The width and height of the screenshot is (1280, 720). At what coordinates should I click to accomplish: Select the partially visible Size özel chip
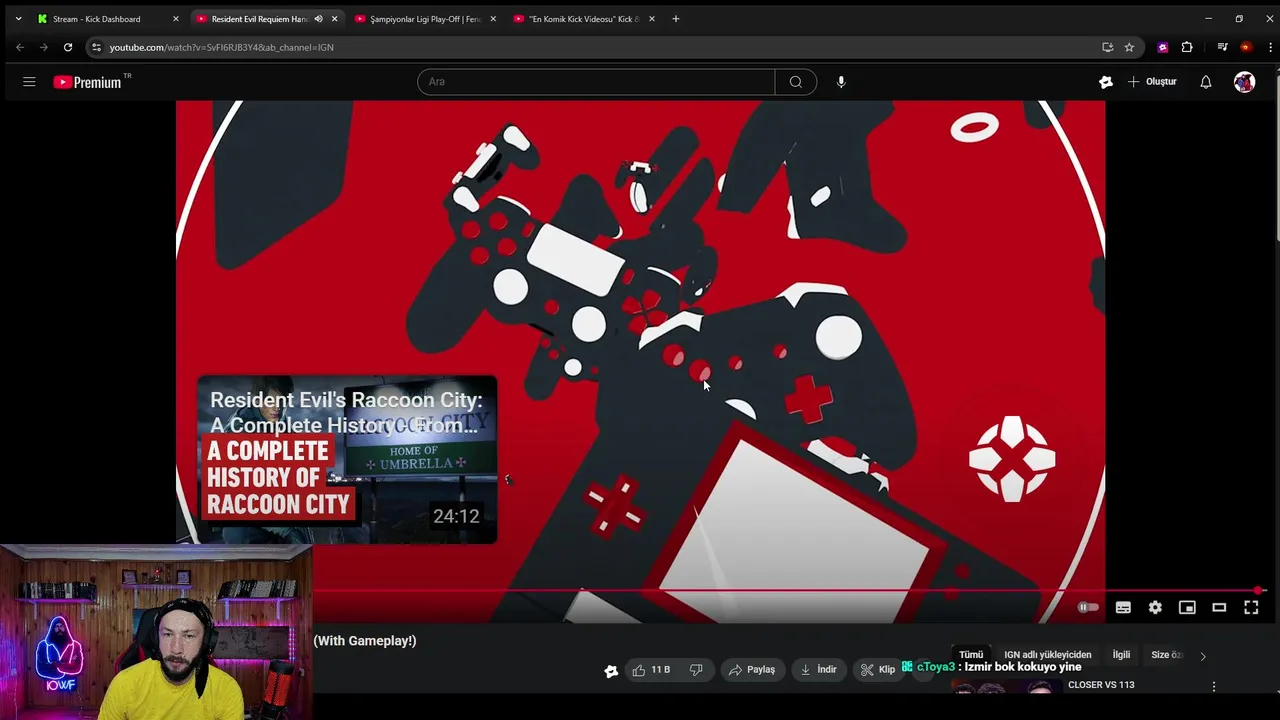1167,655
